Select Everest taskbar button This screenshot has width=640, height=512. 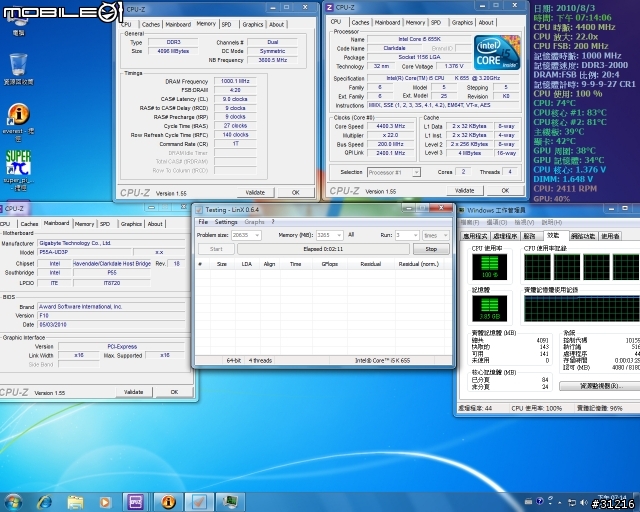coord(168,501)
